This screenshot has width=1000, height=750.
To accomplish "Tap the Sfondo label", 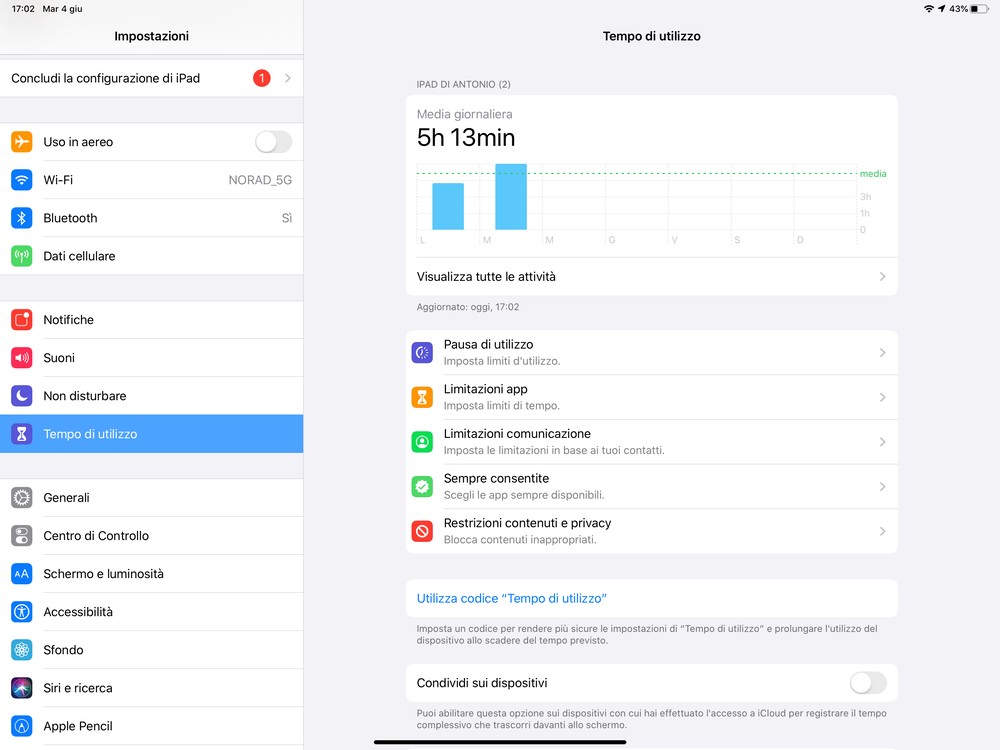I will pyautogui.click(x=63, y=650).
